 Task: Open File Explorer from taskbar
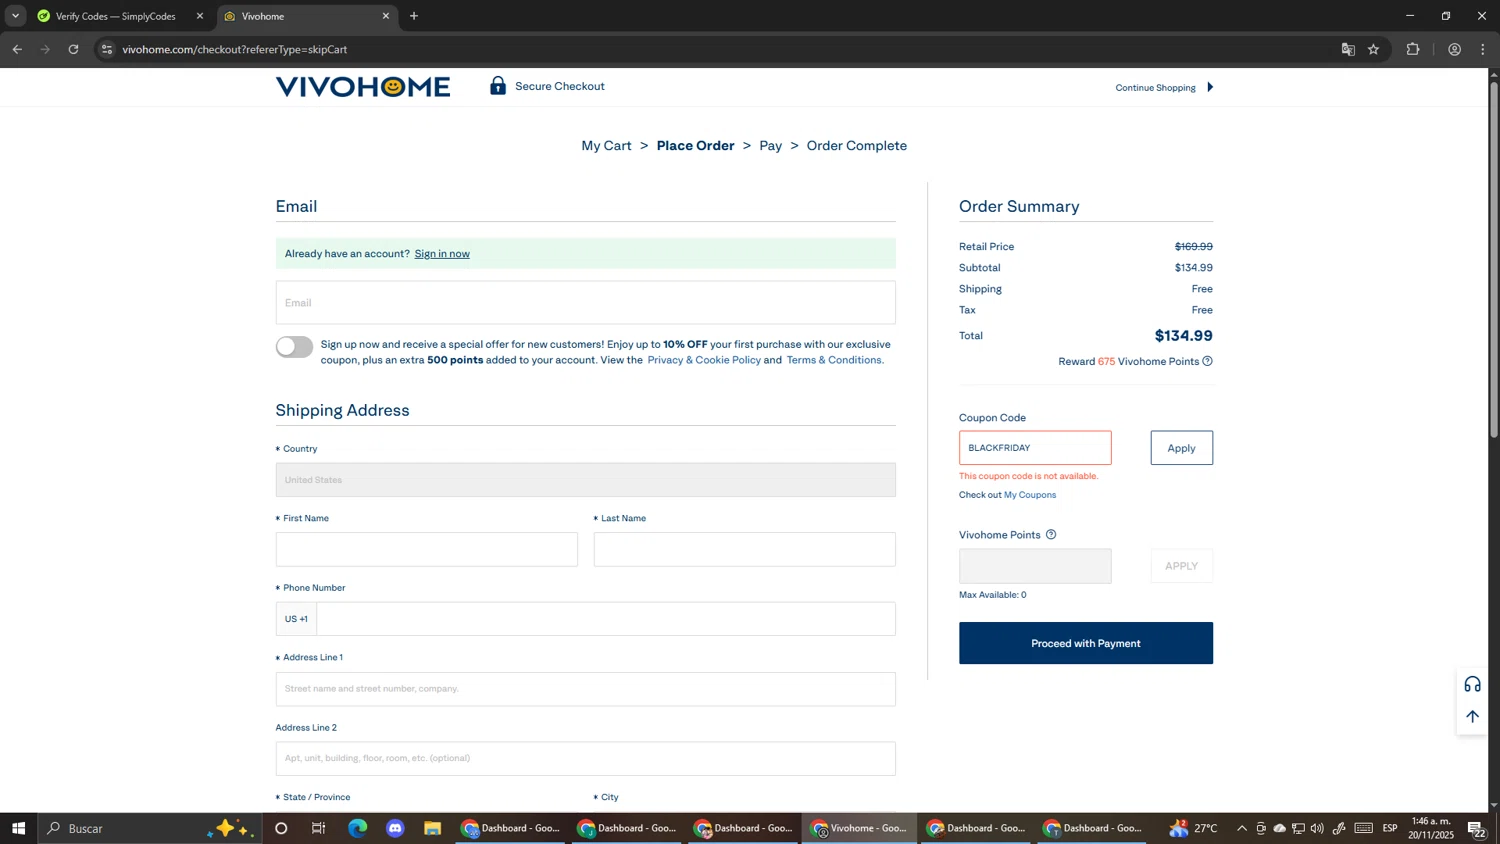pos(432,828)
